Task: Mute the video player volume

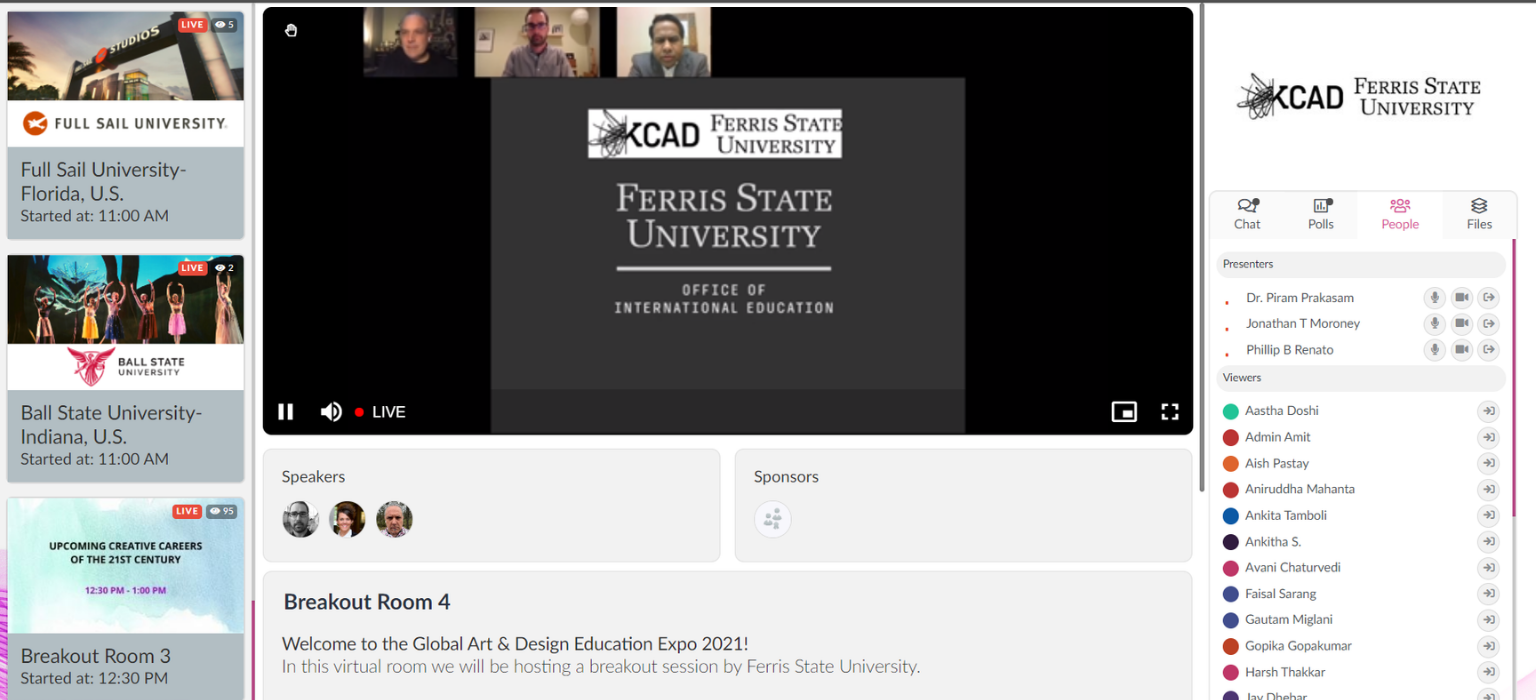Action: [x=331, y=412]
